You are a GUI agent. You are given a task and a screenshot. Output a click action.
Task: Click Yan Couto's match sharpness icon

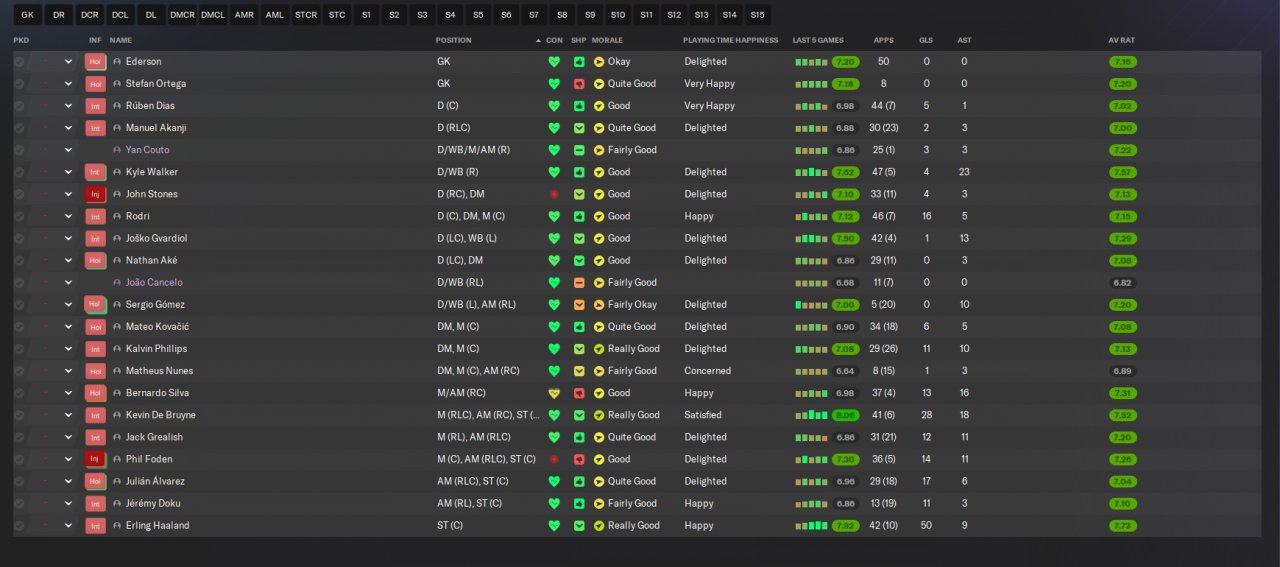[x=579, y=150]
